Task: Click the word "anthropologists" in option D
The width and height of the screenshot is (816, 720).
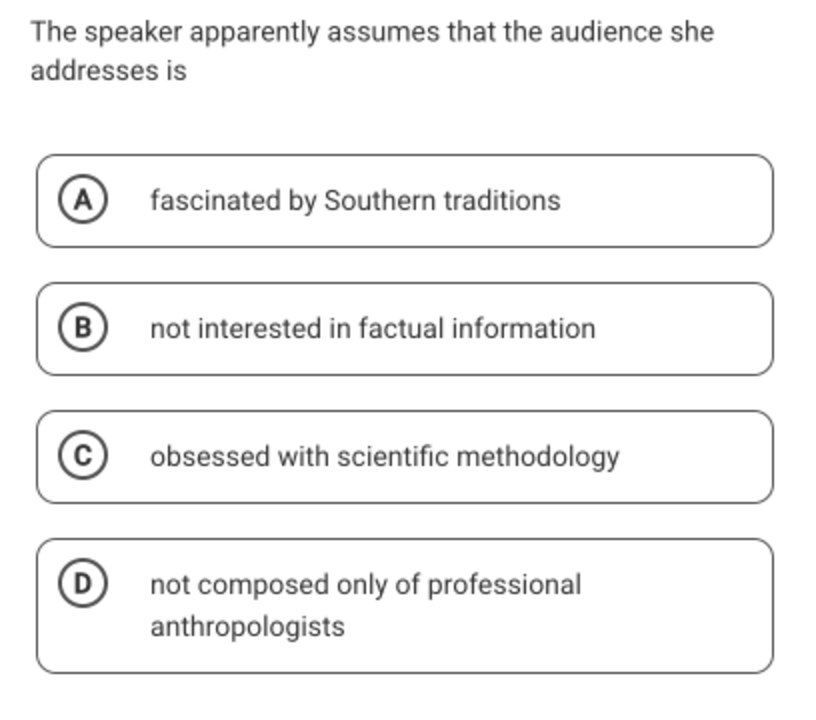Action: pos(248,627)
